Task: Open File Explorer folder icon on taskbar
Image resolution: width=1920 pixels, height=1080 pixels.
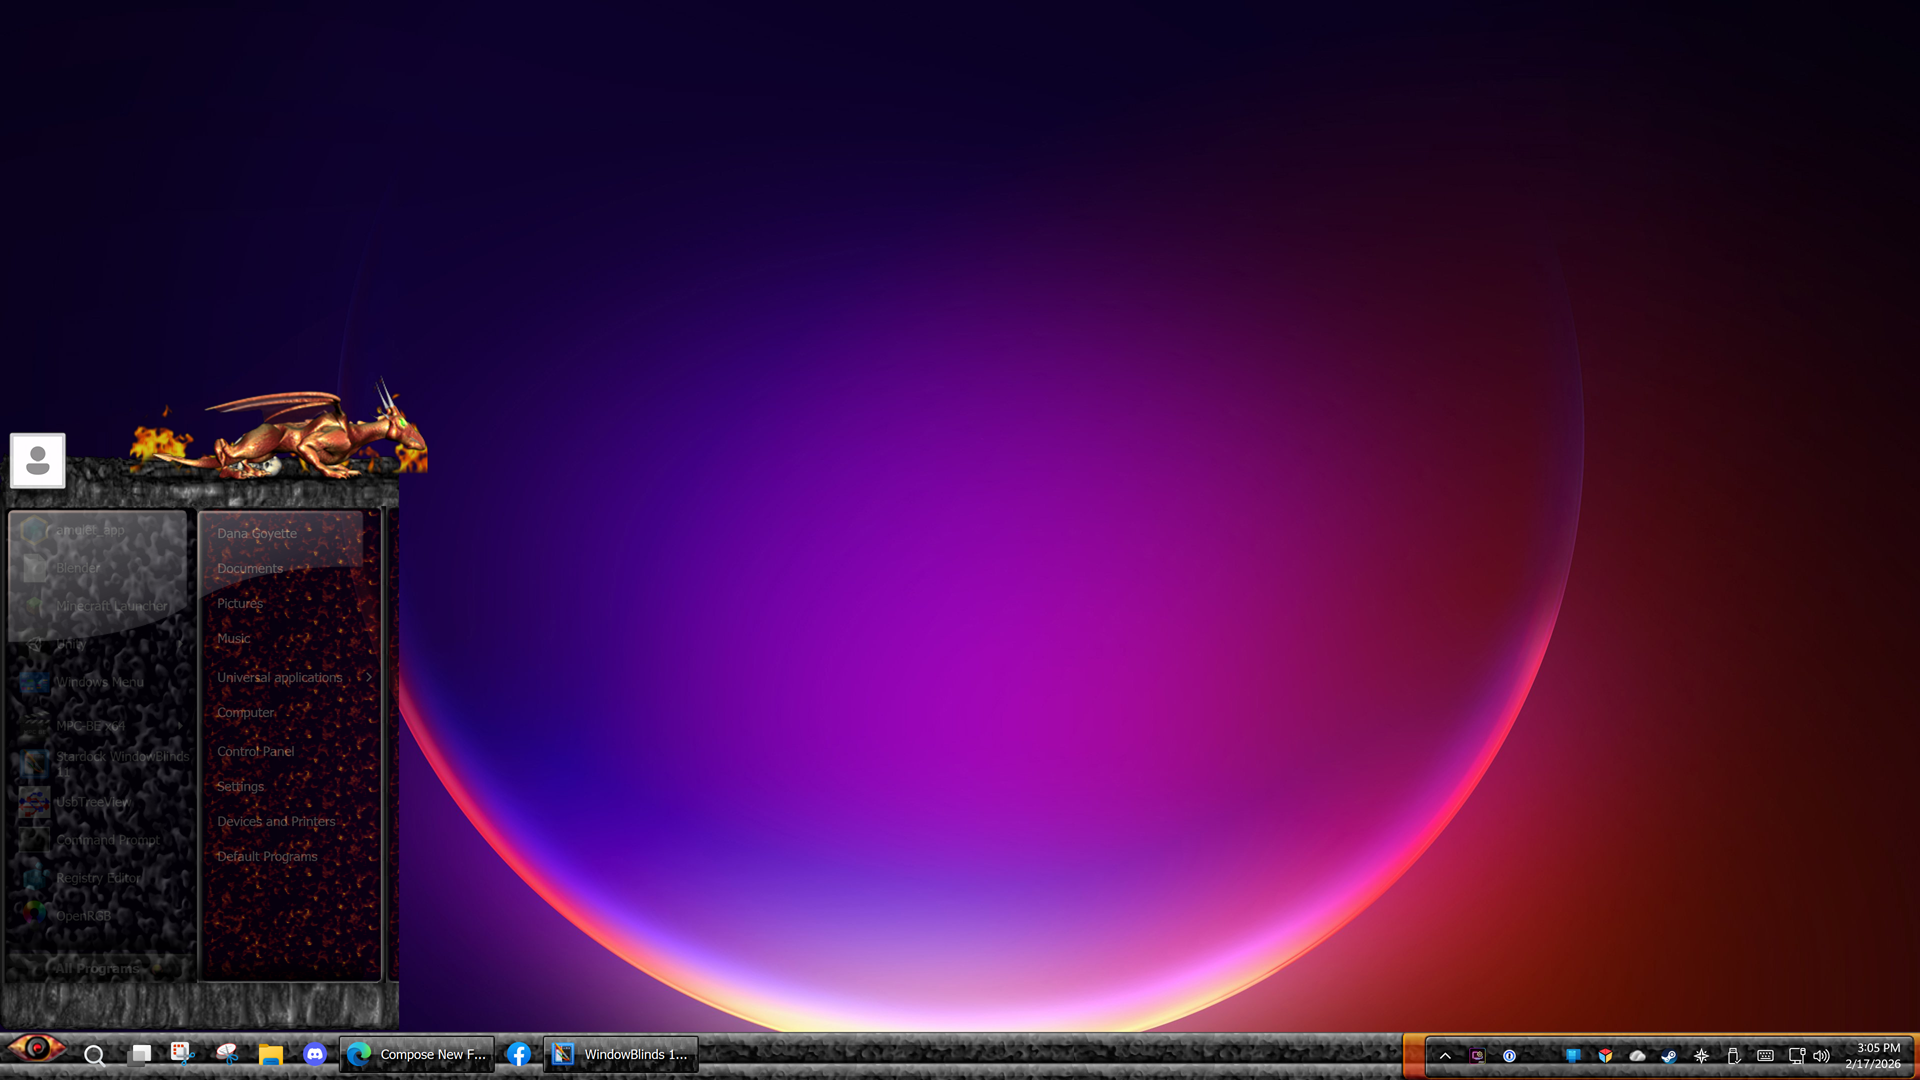Action: (x=270, y=1054)
